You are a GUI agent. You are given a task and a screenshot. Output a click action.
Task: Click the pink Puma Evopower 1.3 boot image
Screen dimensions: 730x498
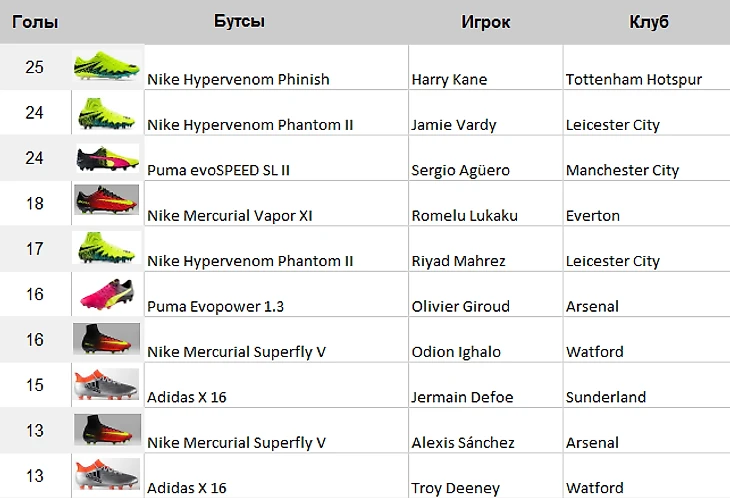[x=108, y=294]
